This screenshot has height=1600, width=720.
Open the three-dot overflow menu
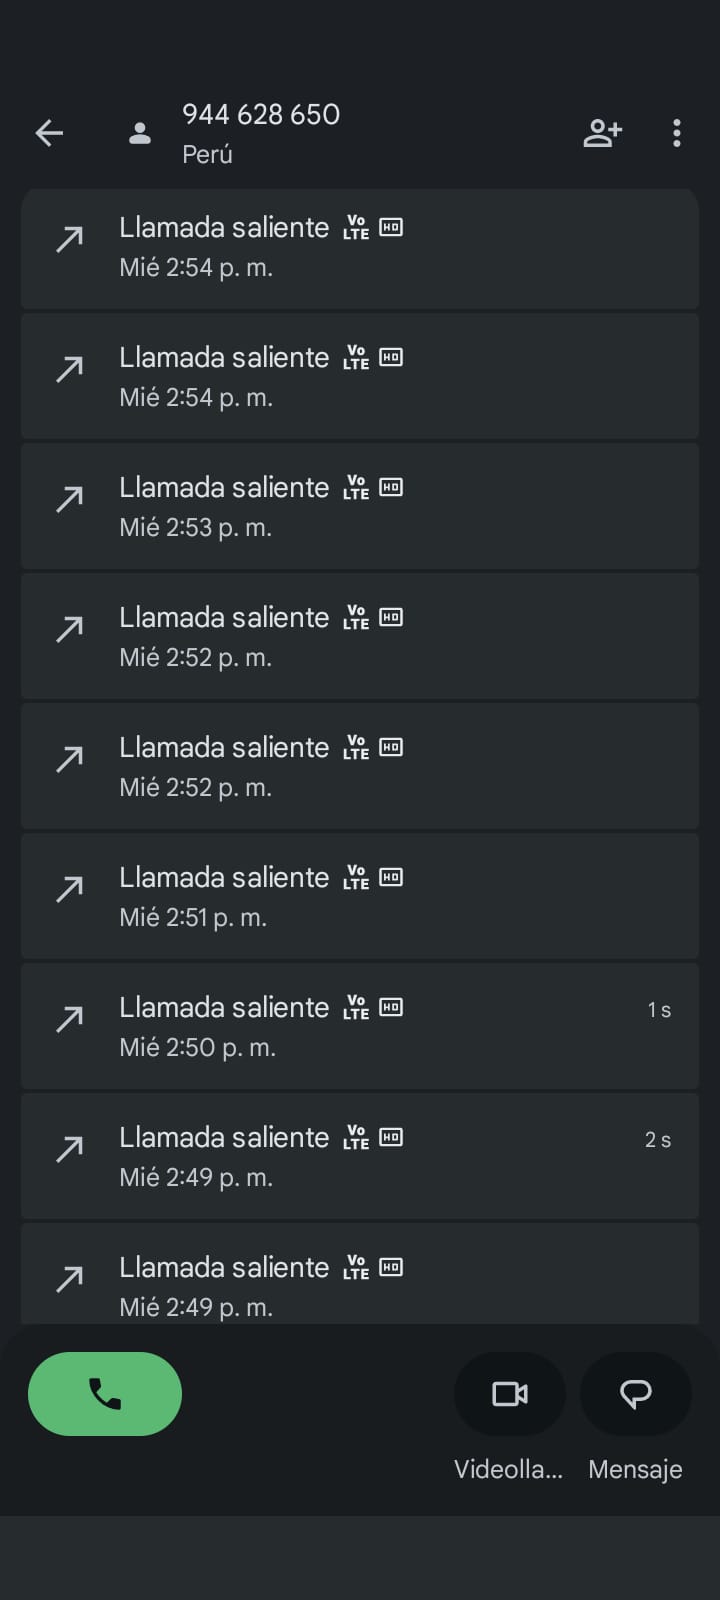point(677,133)
